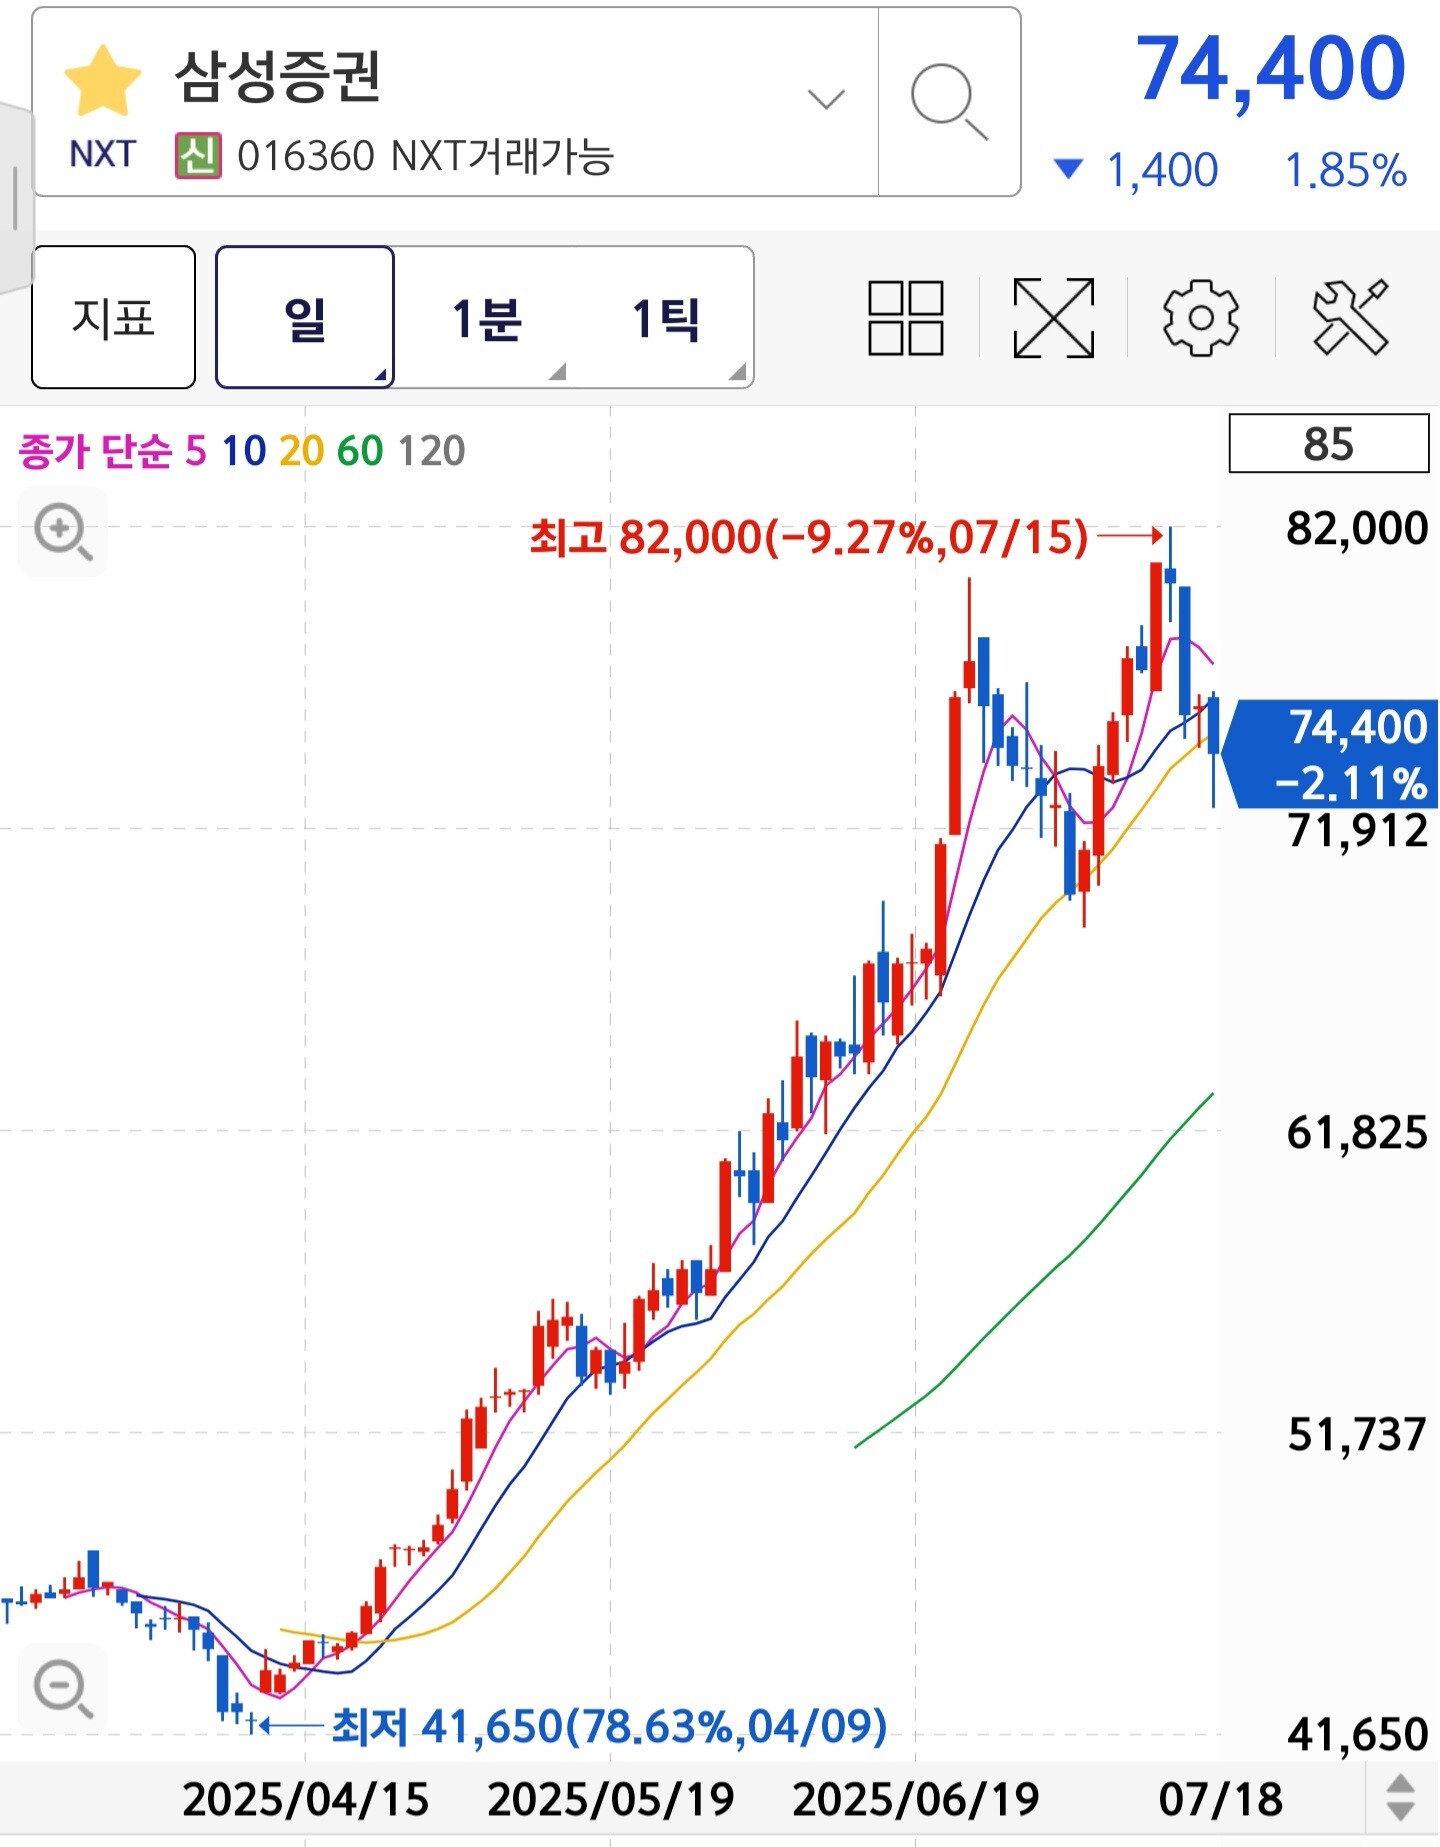Tap the 016360 NXT거래가능 stock code text
The height and width of the screenshot is (1847, 1440).
[x=425, y=156]
